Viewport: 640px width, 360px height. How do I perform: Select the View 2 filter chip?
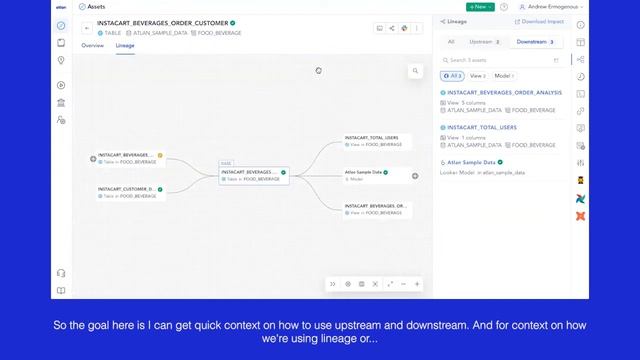point(478,76)
